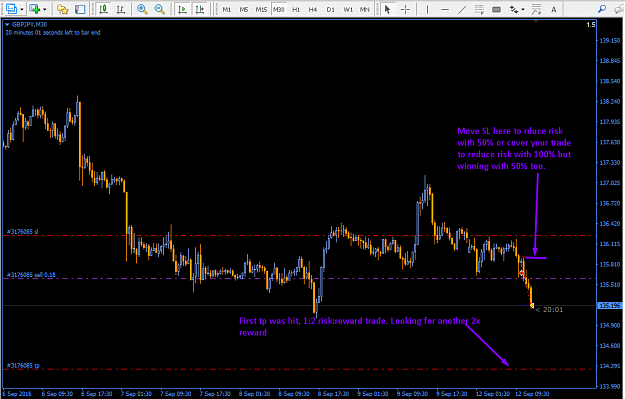Expand the GBPJPY,M30 chart triangle menu
625x399 pixels.
[x=7, y=25]
